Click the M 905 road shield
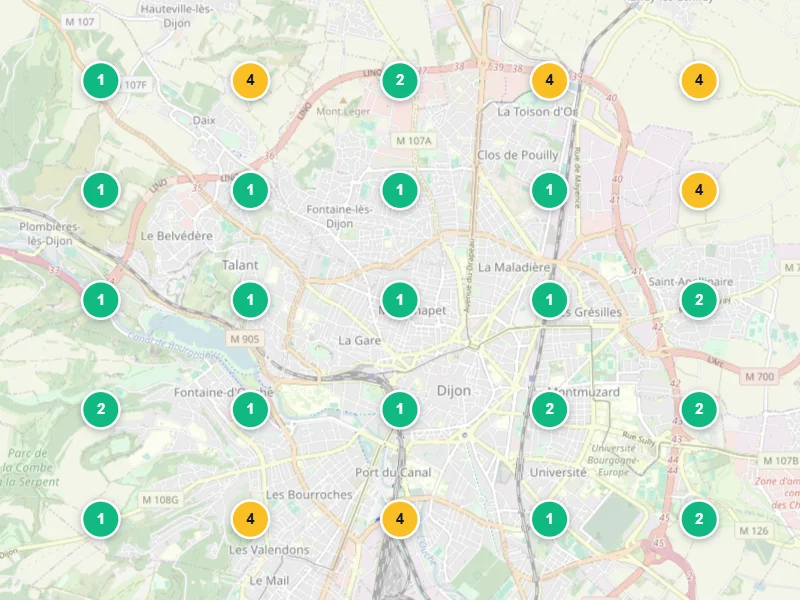Viewport: 800px width, 600px height. click(245, 339)
